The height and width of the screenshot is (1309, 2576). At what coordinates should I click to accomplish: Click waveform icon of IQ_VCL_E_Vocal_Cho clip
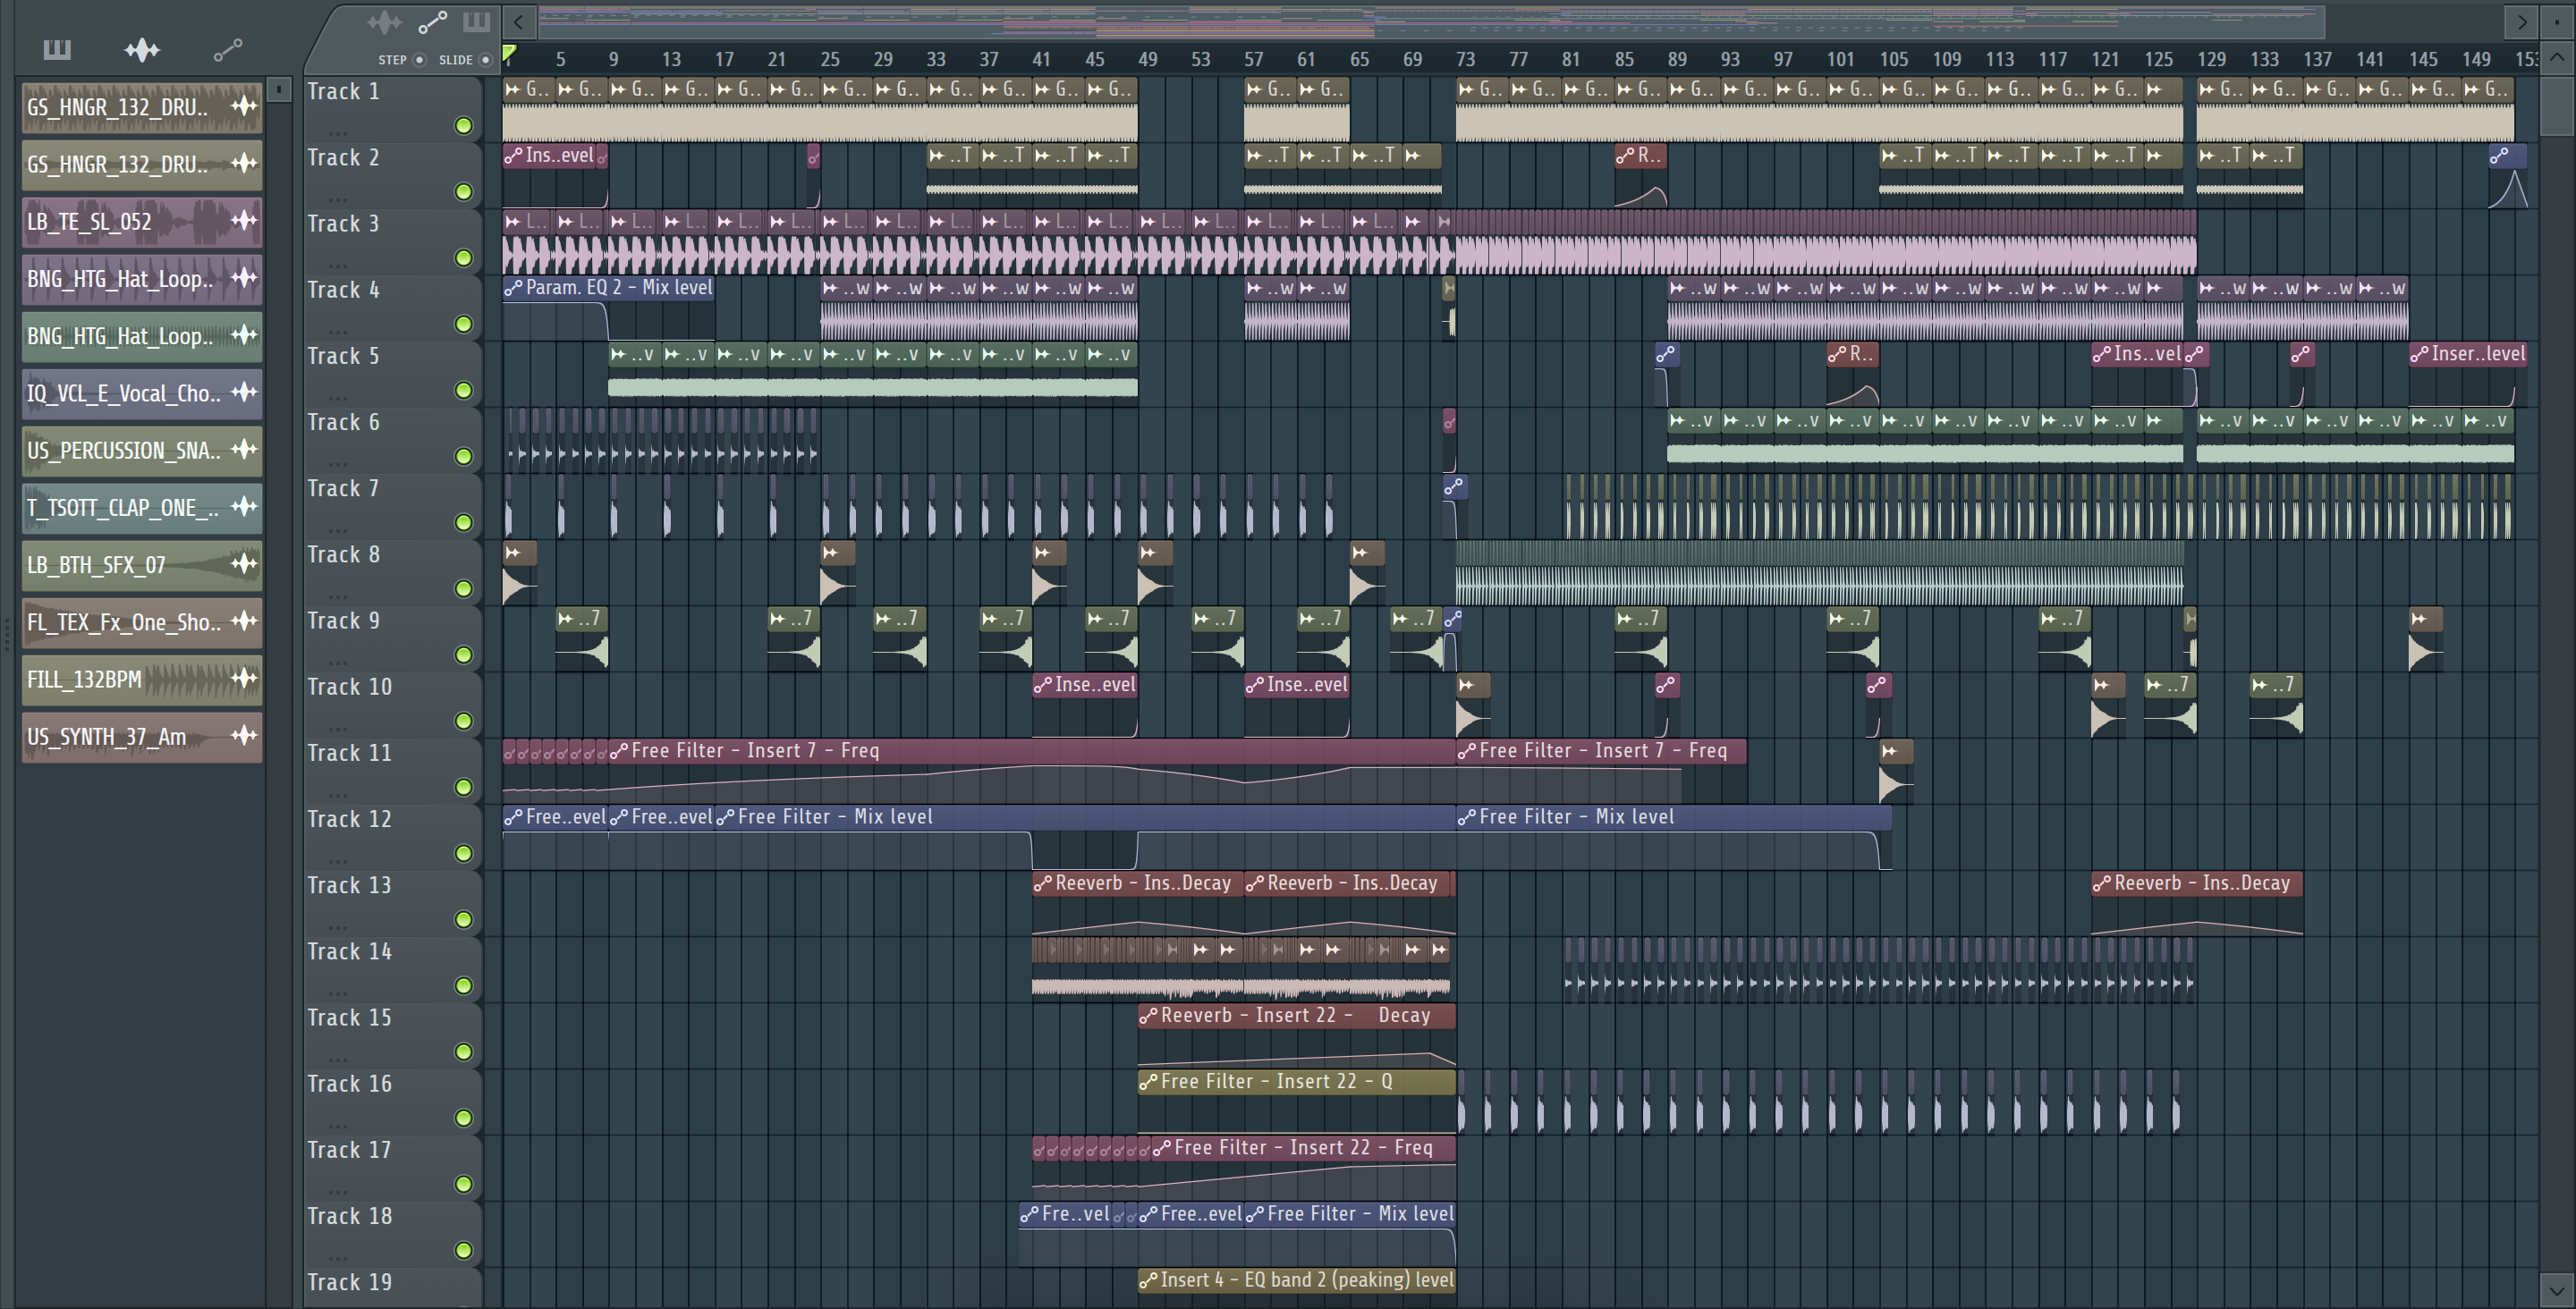(x=243, y=393)
